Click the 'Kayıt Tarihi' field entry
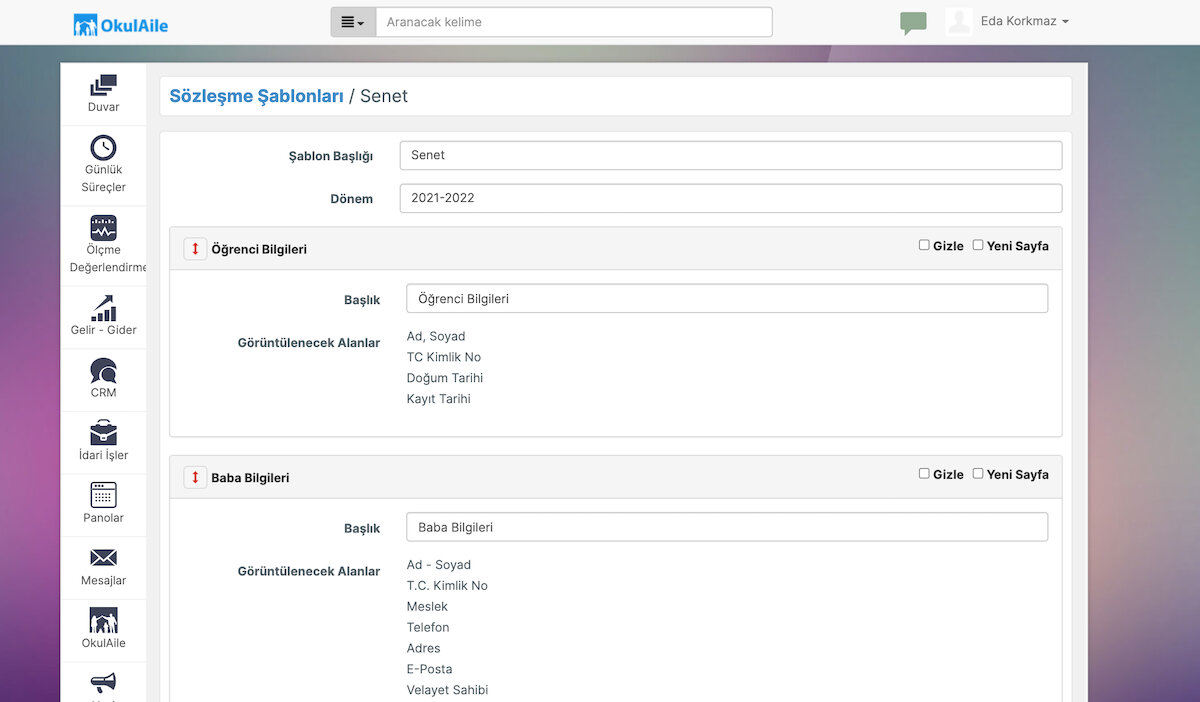 tap(439, 399)
